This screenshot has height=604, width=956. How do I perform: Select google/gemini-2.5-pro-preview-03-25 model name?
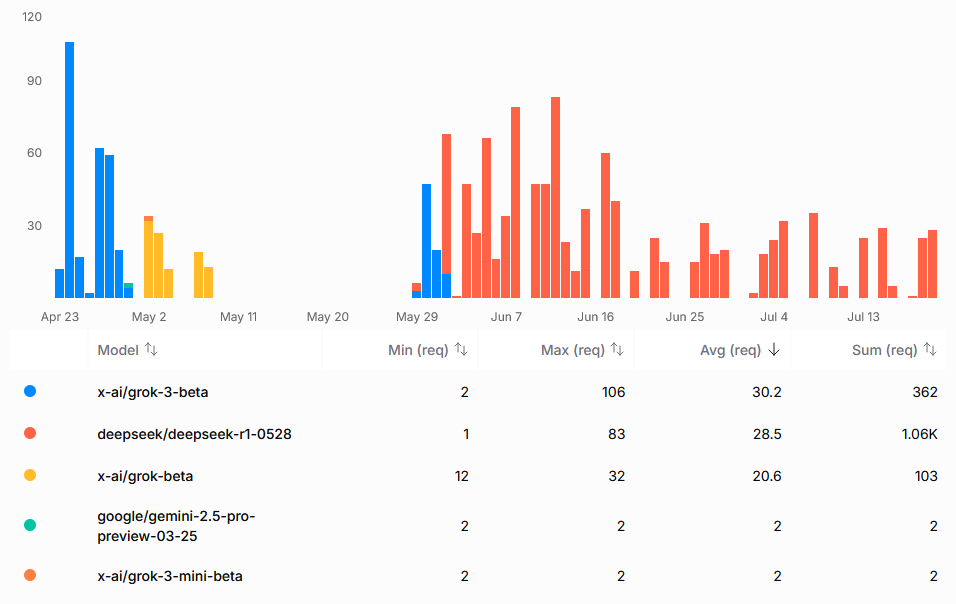(176, 526)
